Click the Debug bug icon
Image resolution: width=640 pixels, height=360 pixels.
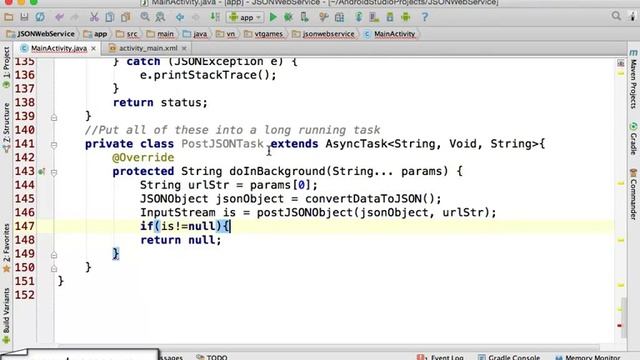(x=288, y=17)
